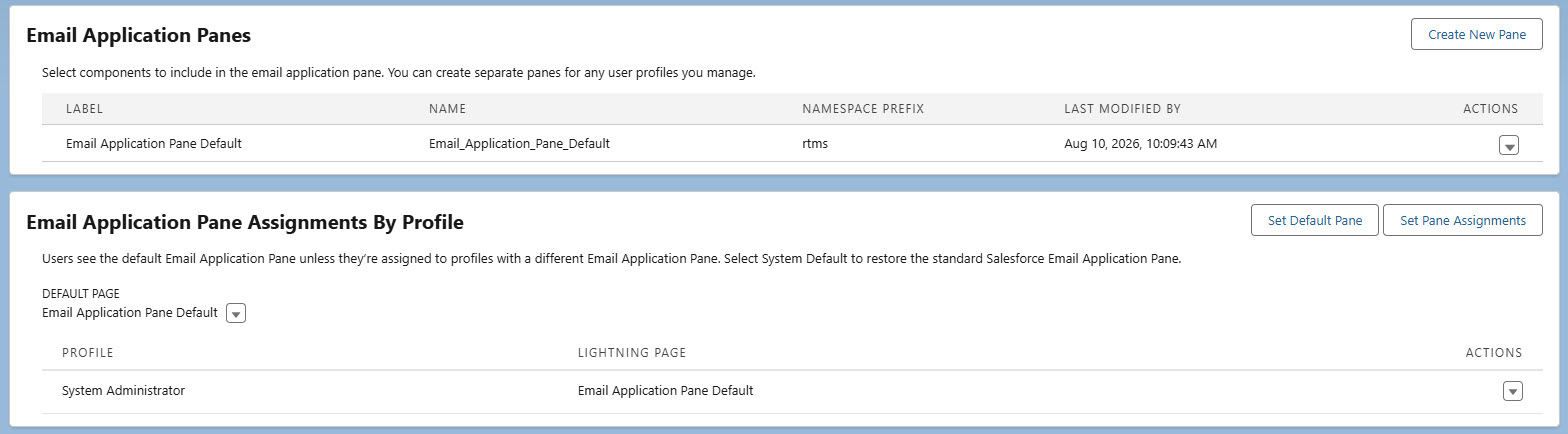The width and height of the screenshot is (1568, 434).
Task: Open Set Pane Assignments
Action: [x=1463, y=220]
